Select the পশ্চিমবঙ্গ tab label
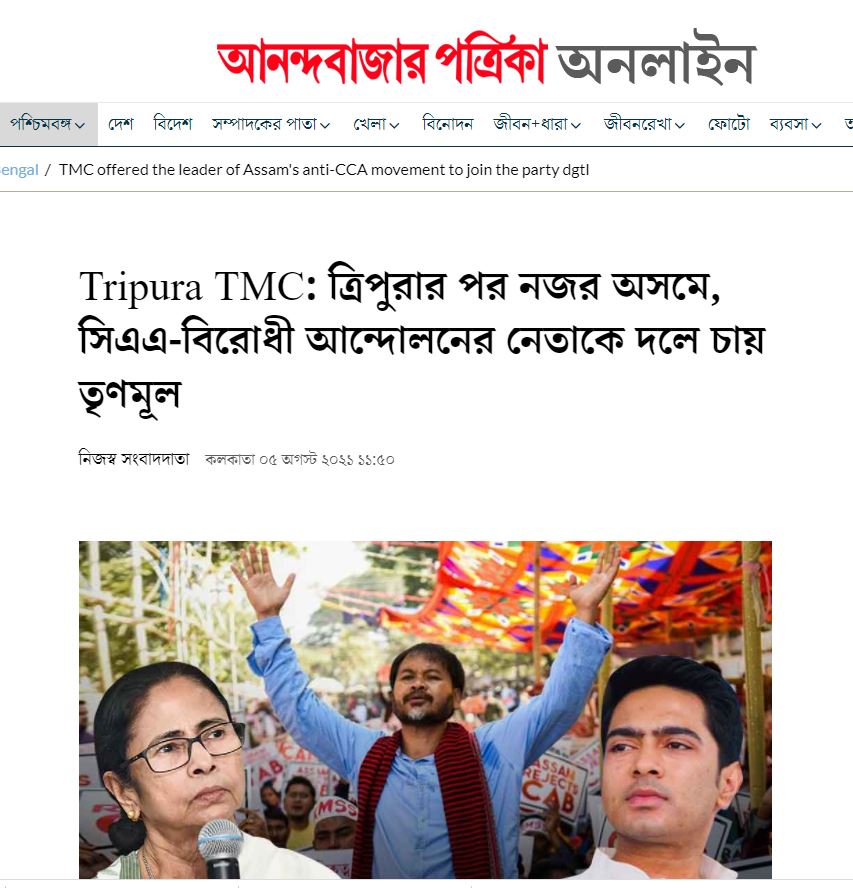The height and width of the screenshot is (888, 853). point(41,123)
